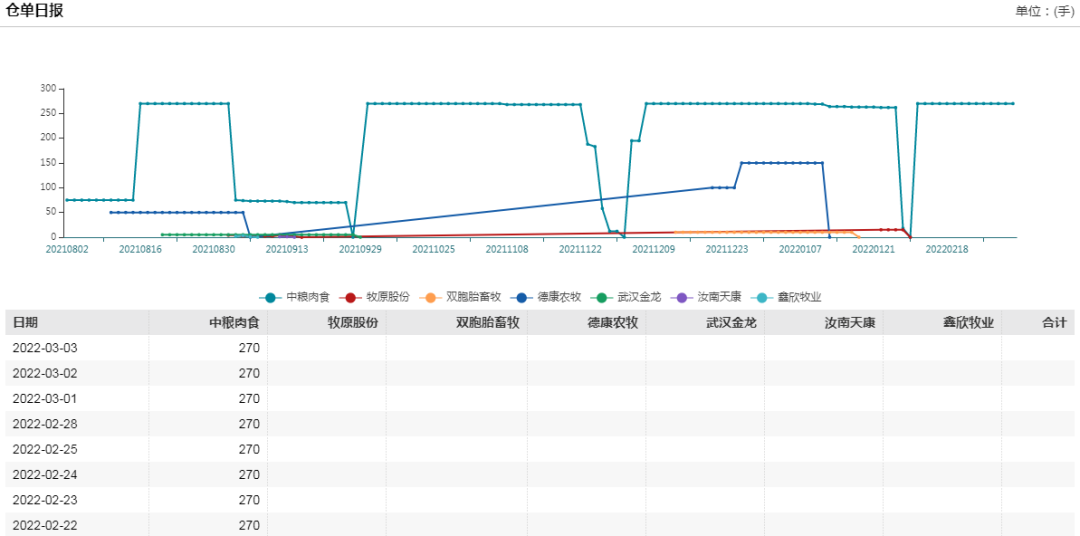Click the 20211108 x-axis date label

[507, 249]
